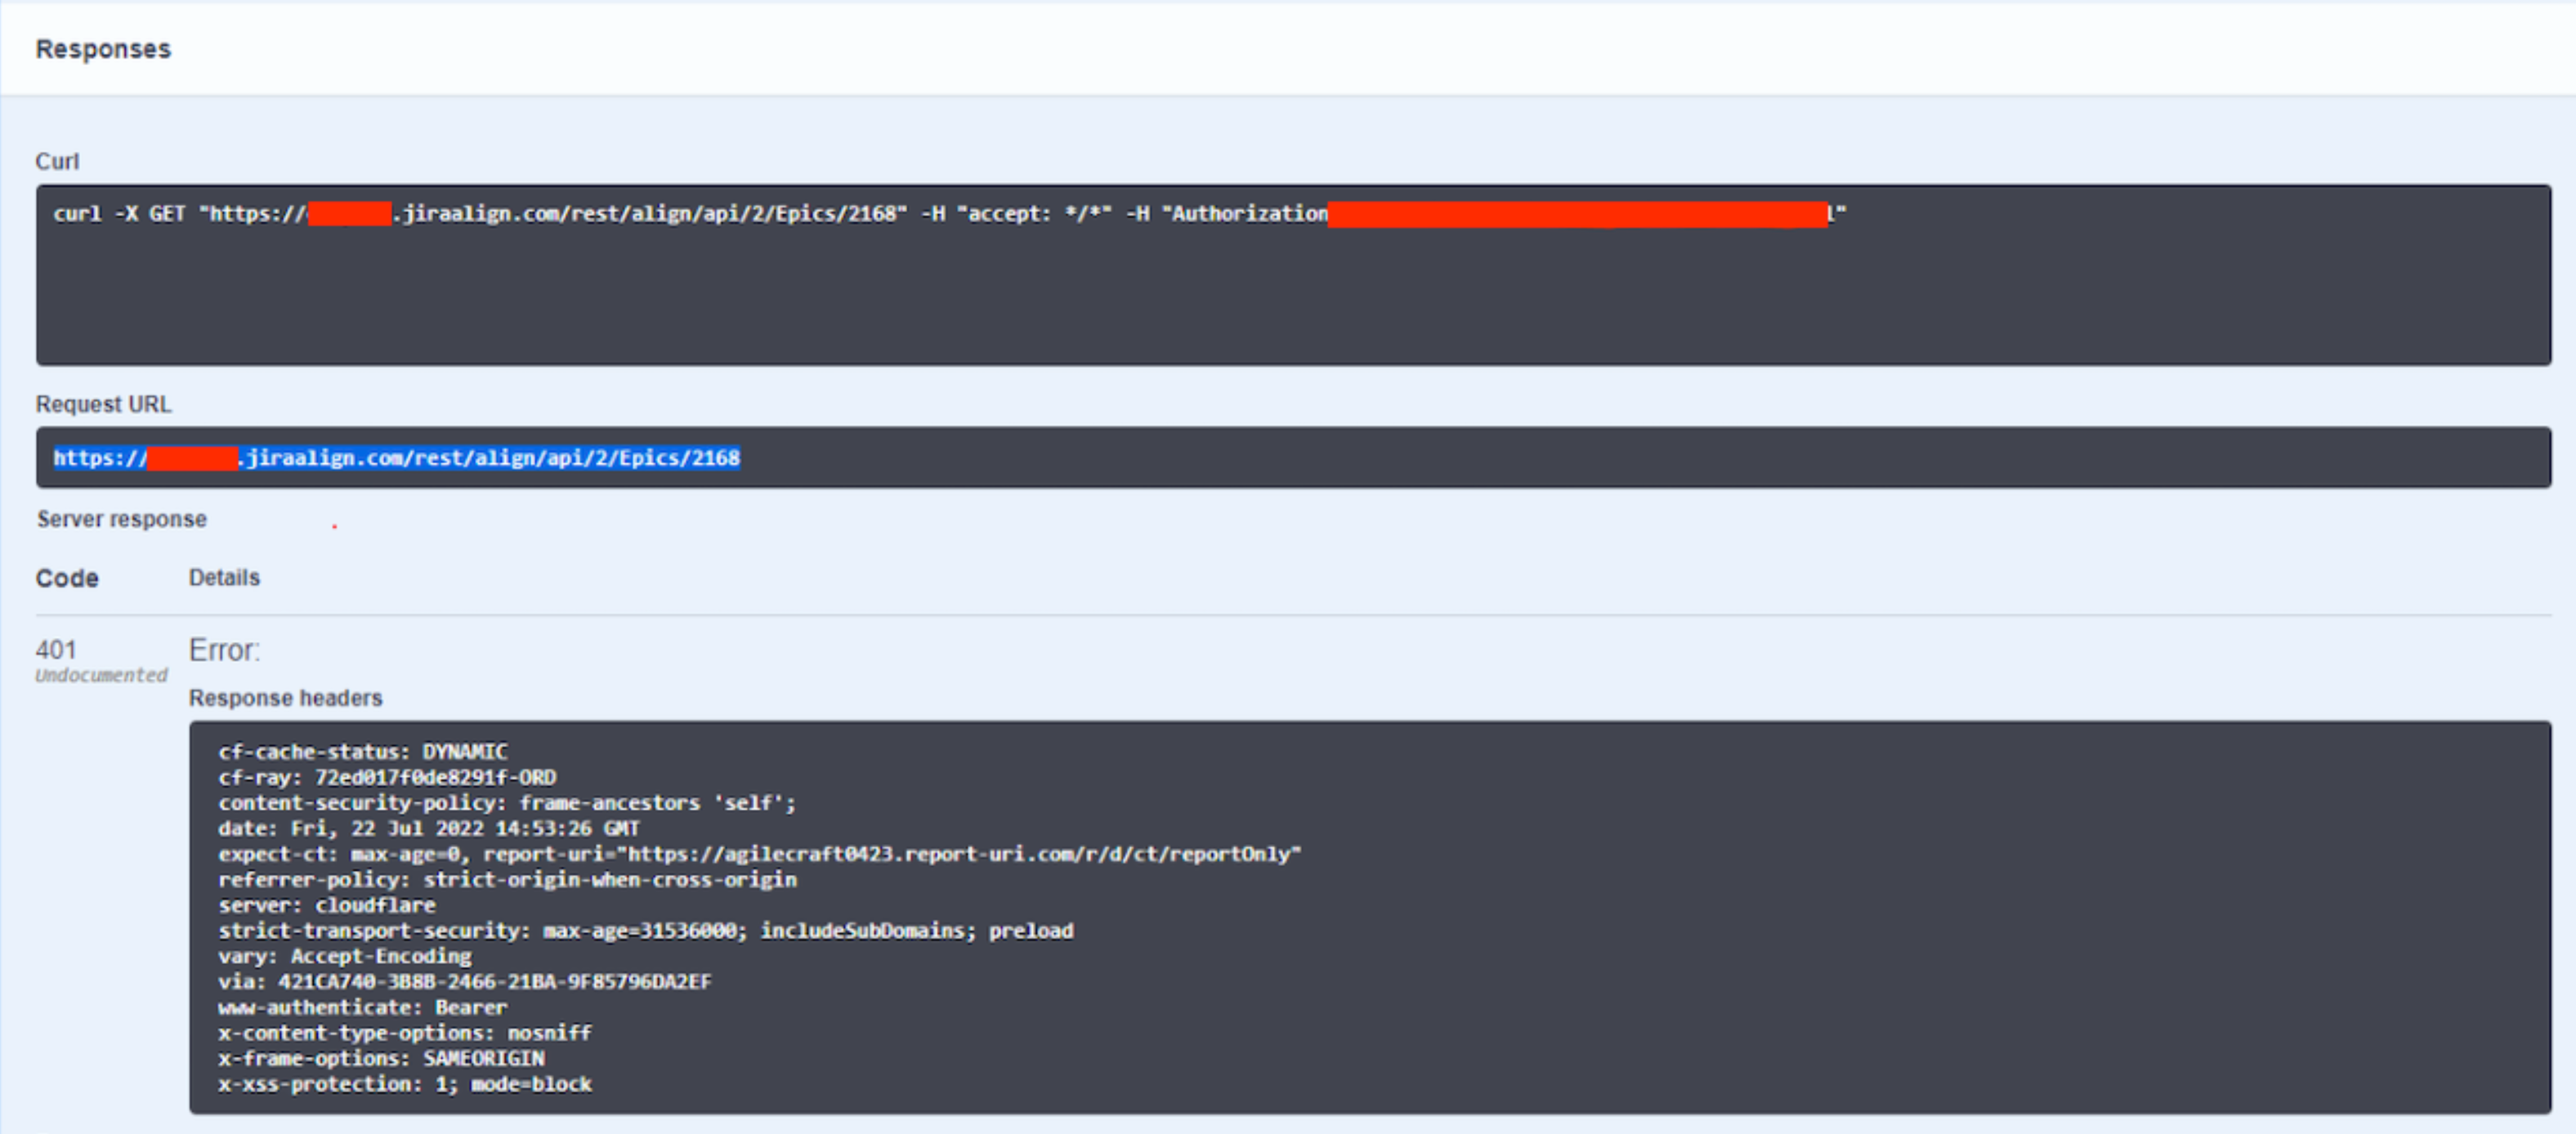This screenshot has width=2576, height=1134.
Task: Click the Details column header
Action: click(224, 578)
